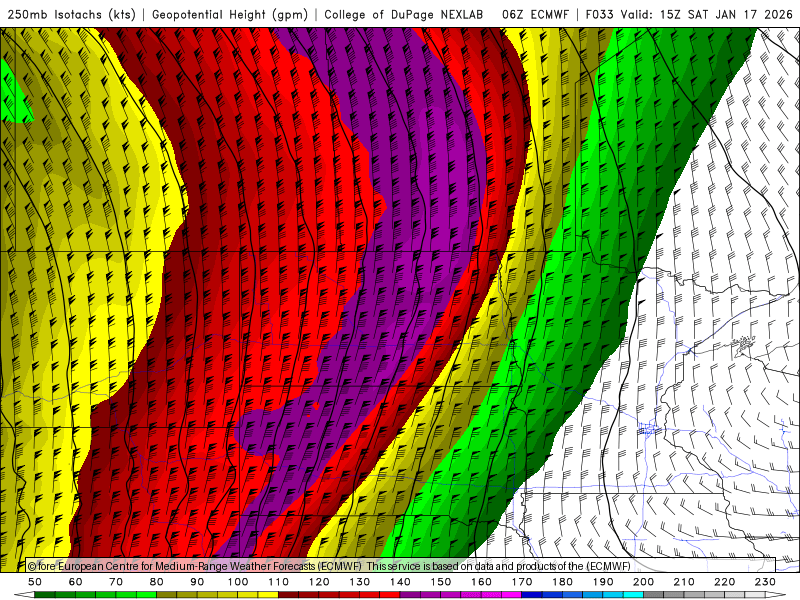Click the "250mb Isotachs (kts)" title text
This screenshot has height=600, width=800.
(72, 14)
